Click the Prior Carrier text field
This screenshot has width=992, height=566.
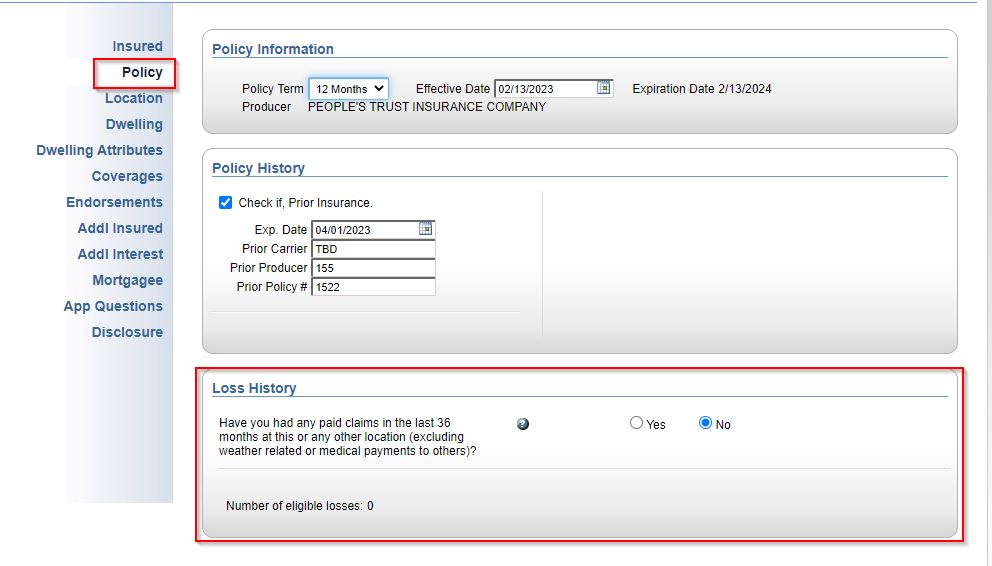point(373,249)
